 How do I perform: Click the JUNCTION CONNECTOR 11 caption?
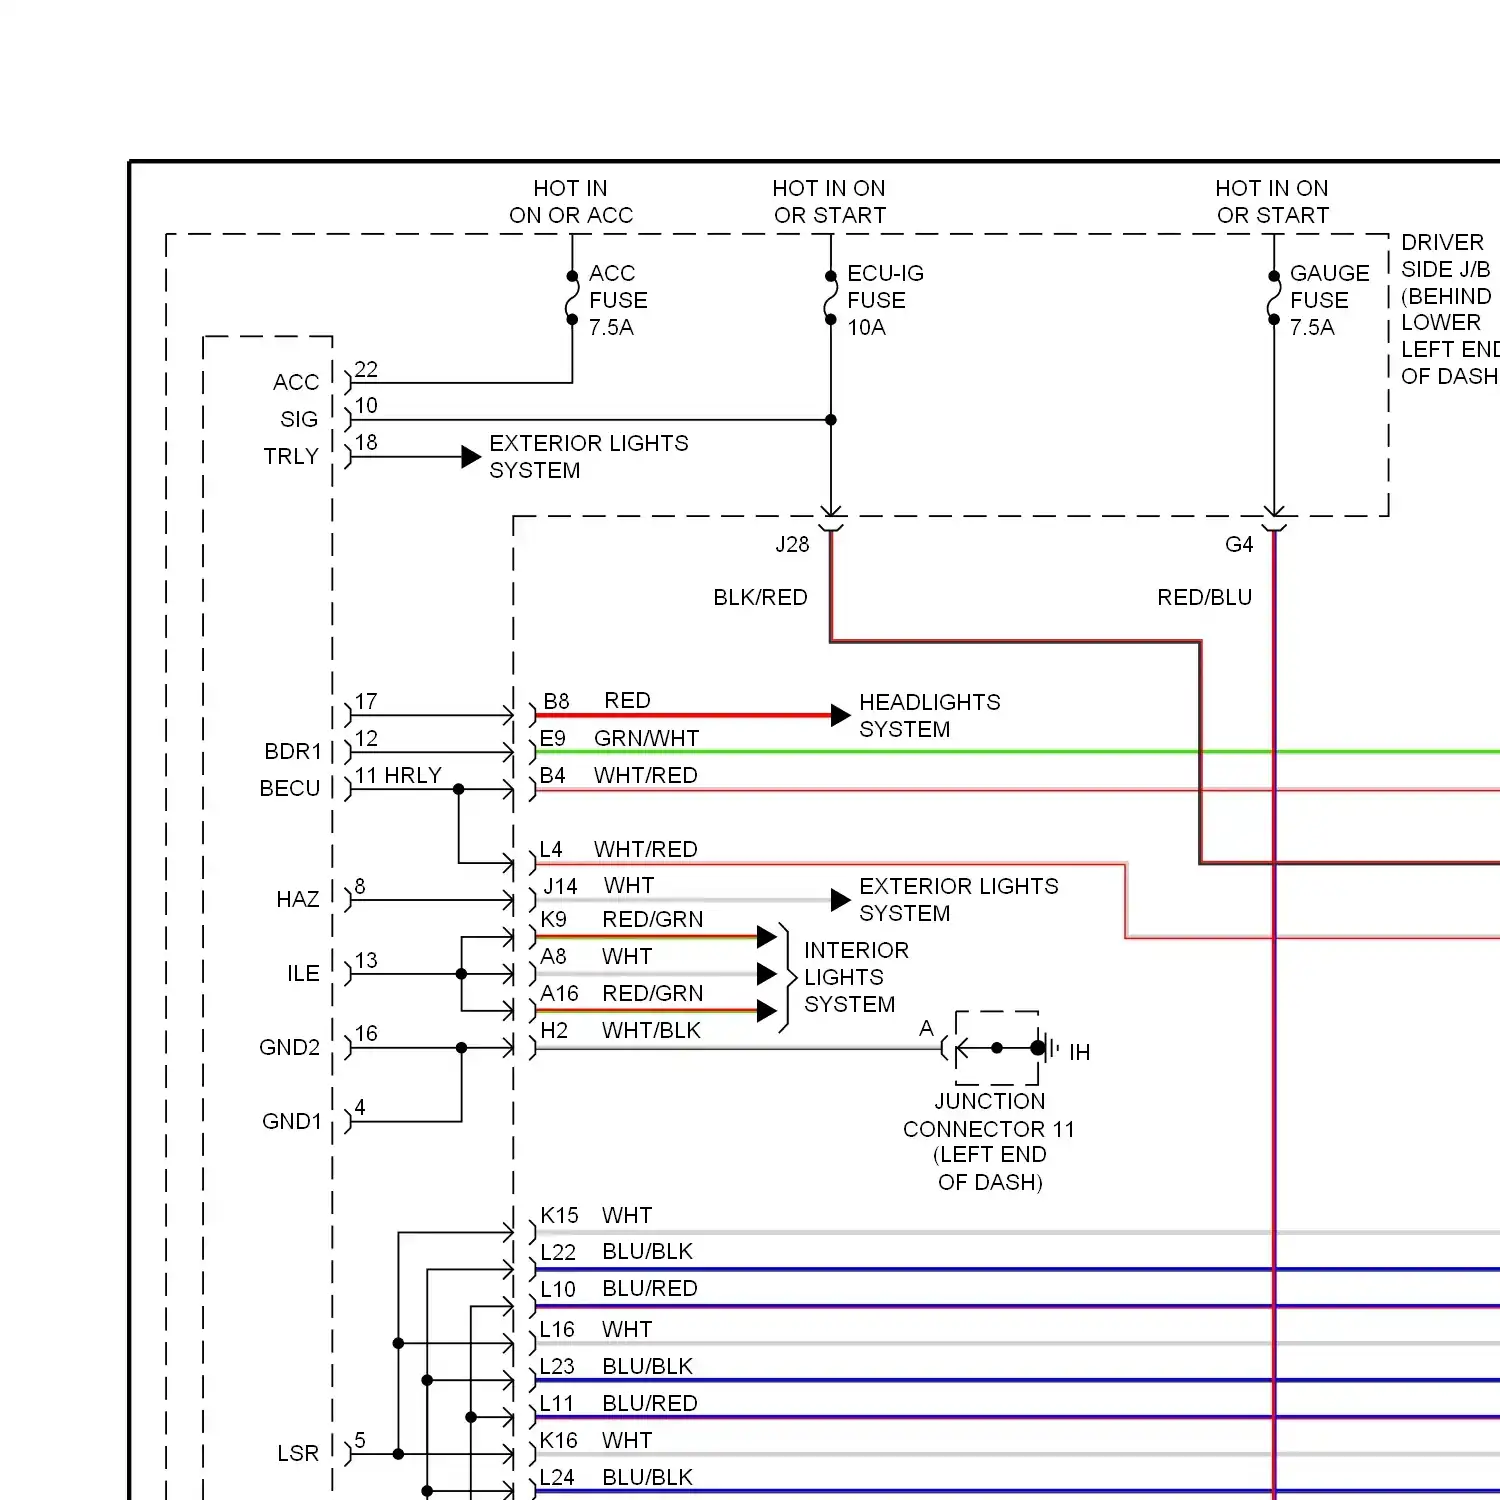click(989, 1141)
